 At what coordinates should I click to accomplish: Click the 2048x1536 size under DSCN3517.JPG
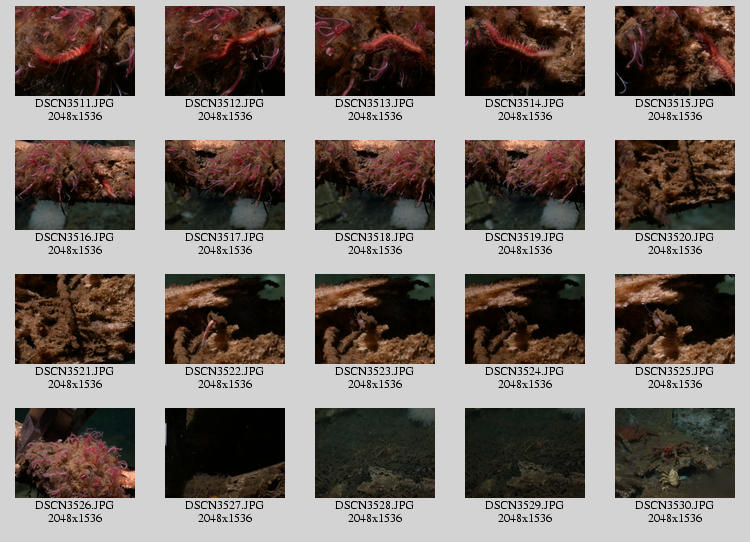[x=225, y=250]
